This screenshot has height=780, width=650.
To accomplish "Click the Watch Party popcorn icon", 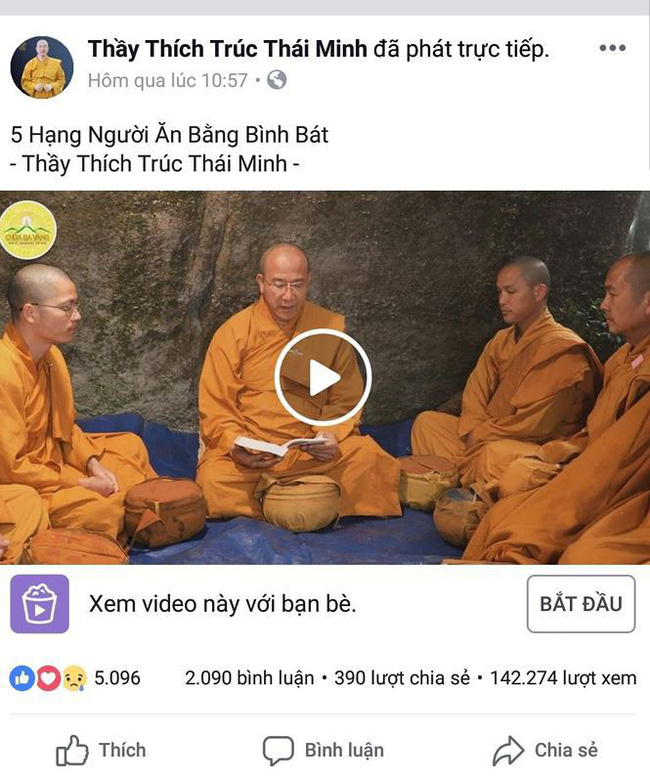I will [x=40, y=604].
